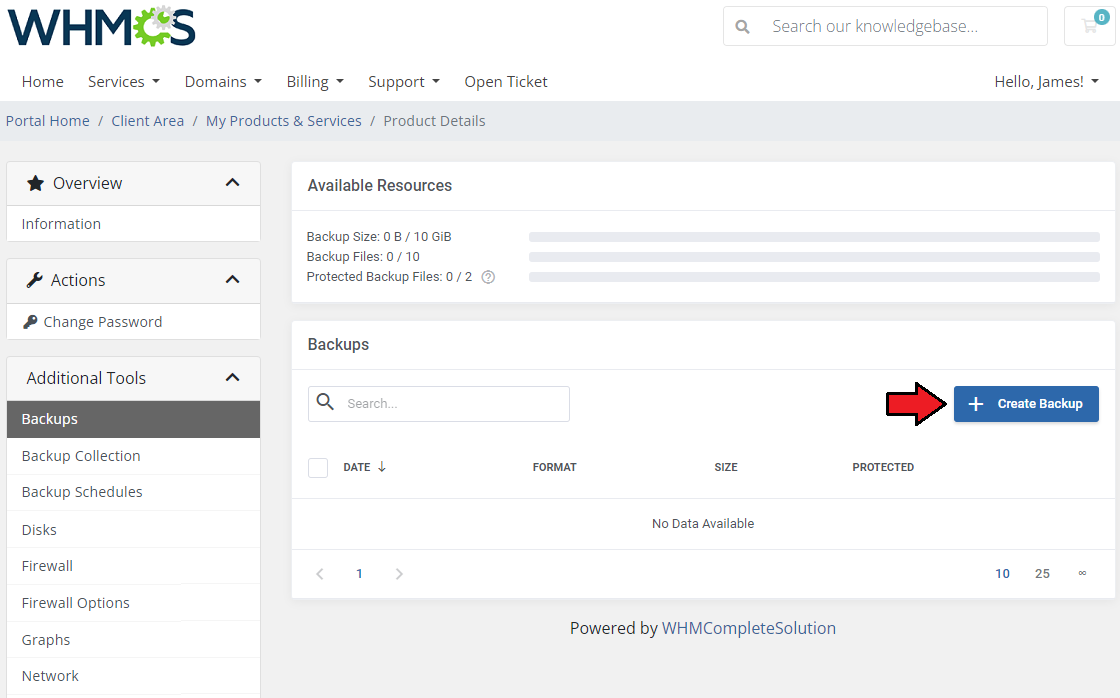Viewport: 1120px width, 698px height.
Task: Collapse the Additional Tools panel
Action: click(x=232, y=378)
